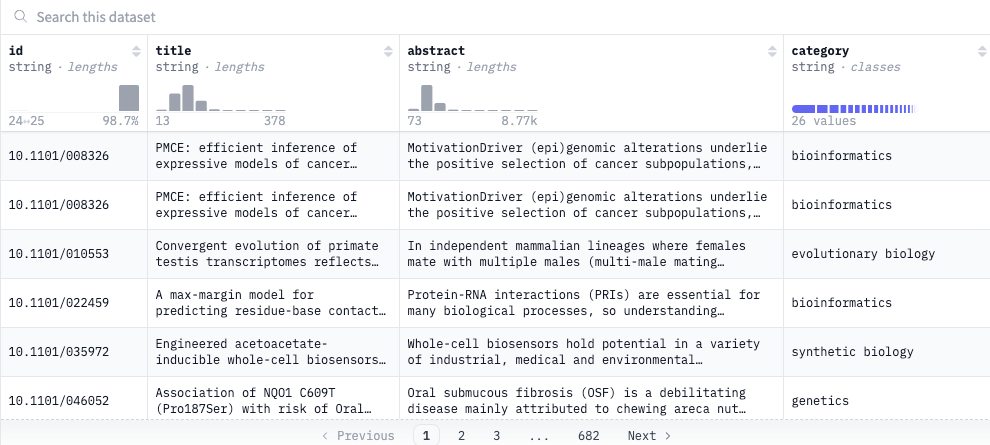Sort by the id column arrows

click(x=136, y=52)
